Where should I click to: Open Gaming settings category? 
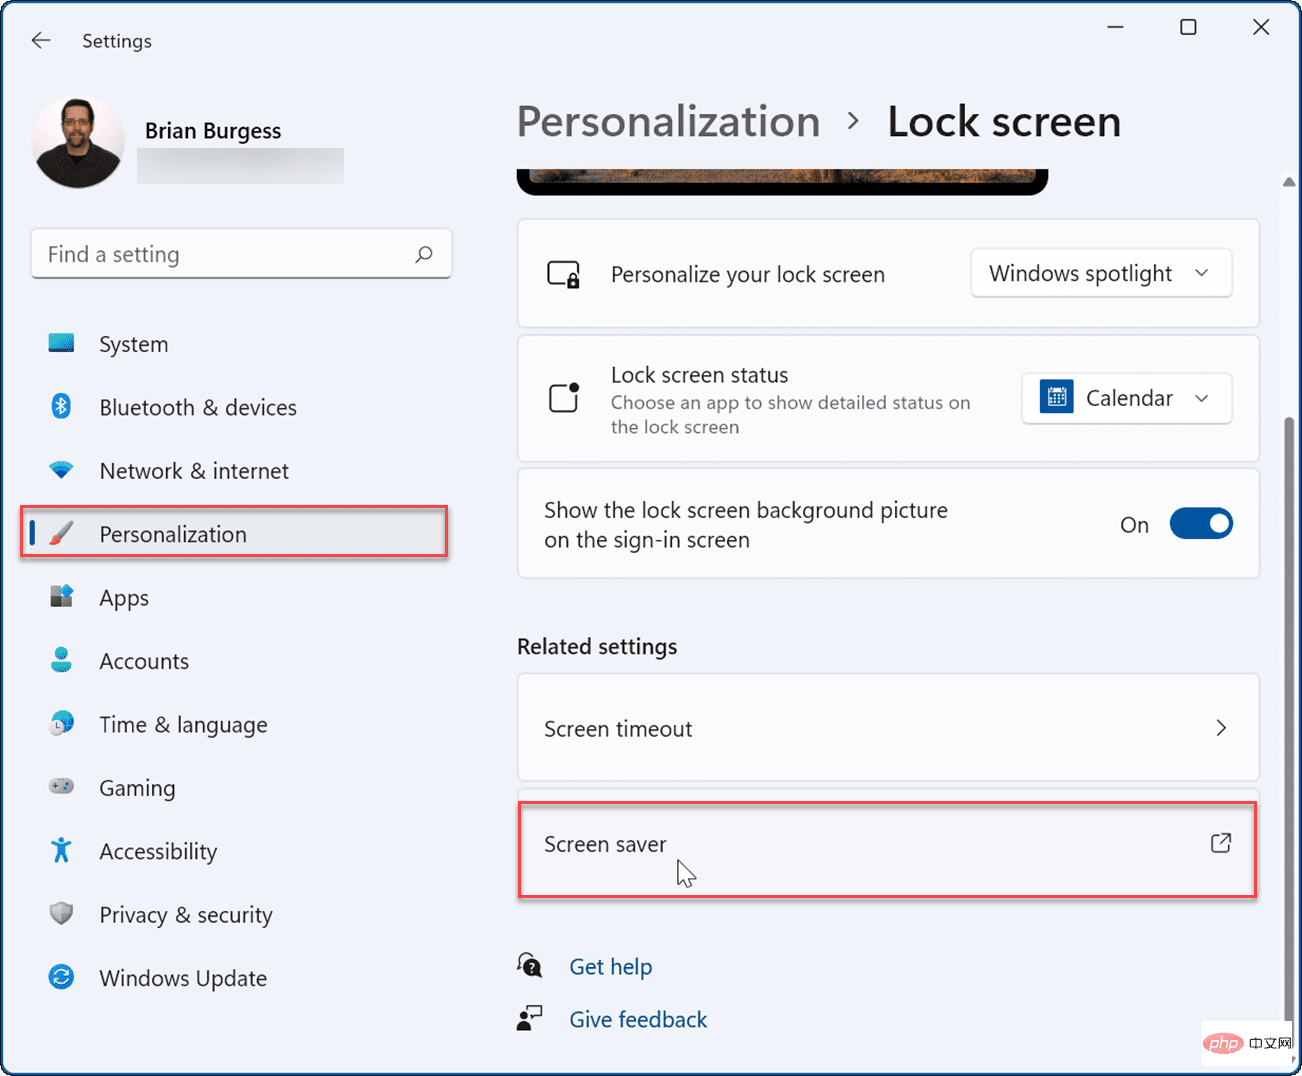tap(236, 788)
